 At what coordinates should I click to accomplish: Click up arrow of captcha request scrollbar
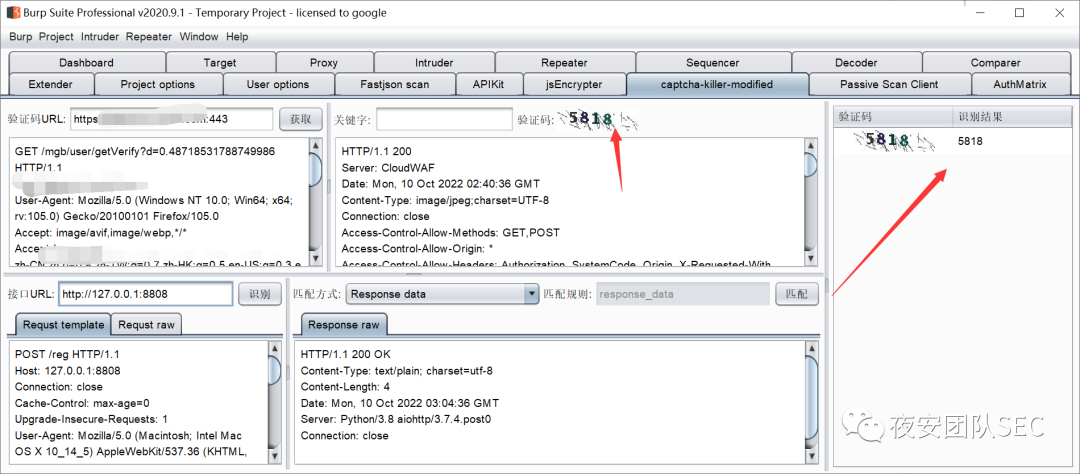click(315, 145)
